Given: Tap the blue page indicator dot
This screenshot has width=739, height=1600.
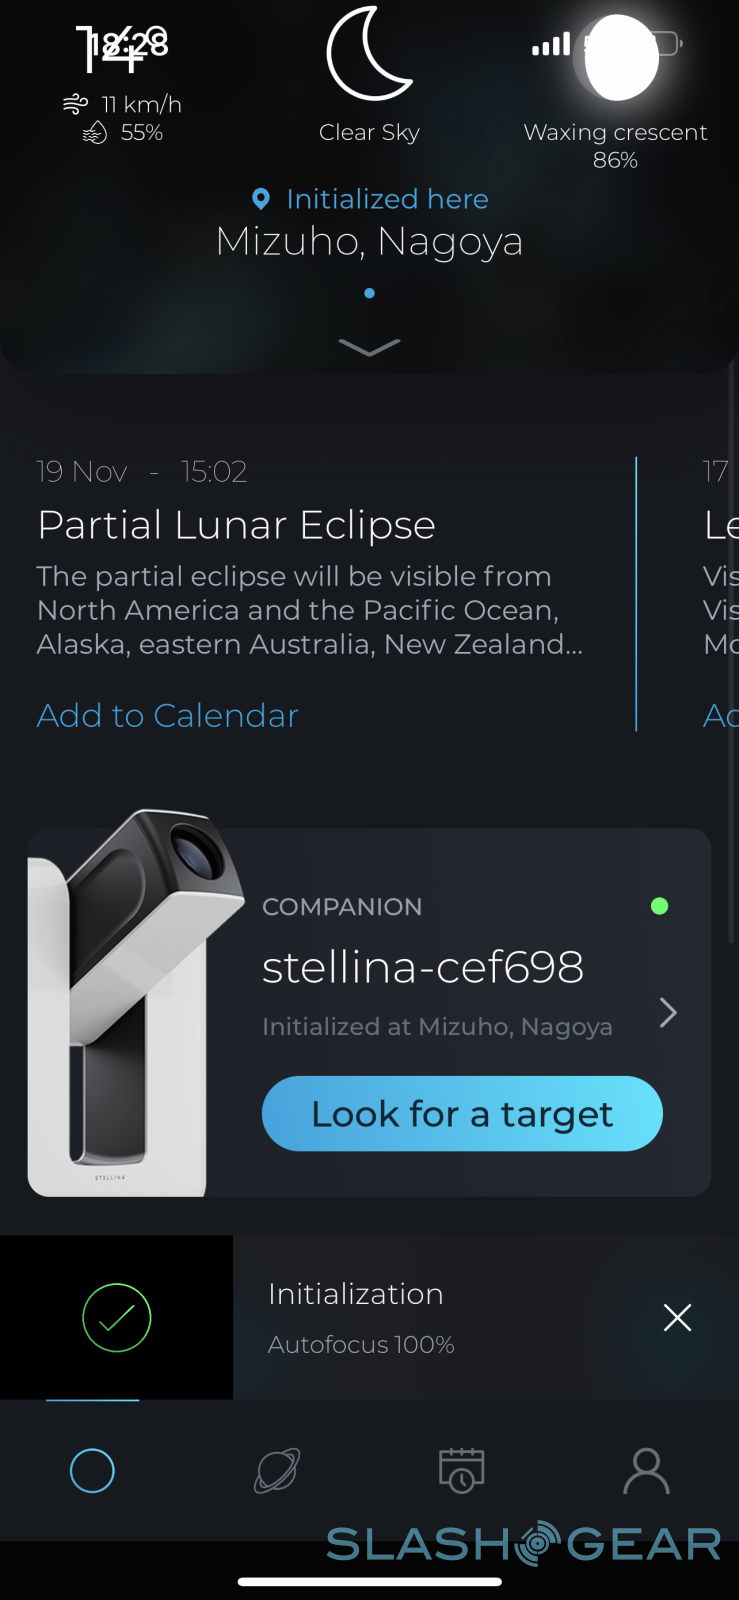Looking at the screenshot, I should click(x=369, y=293).
